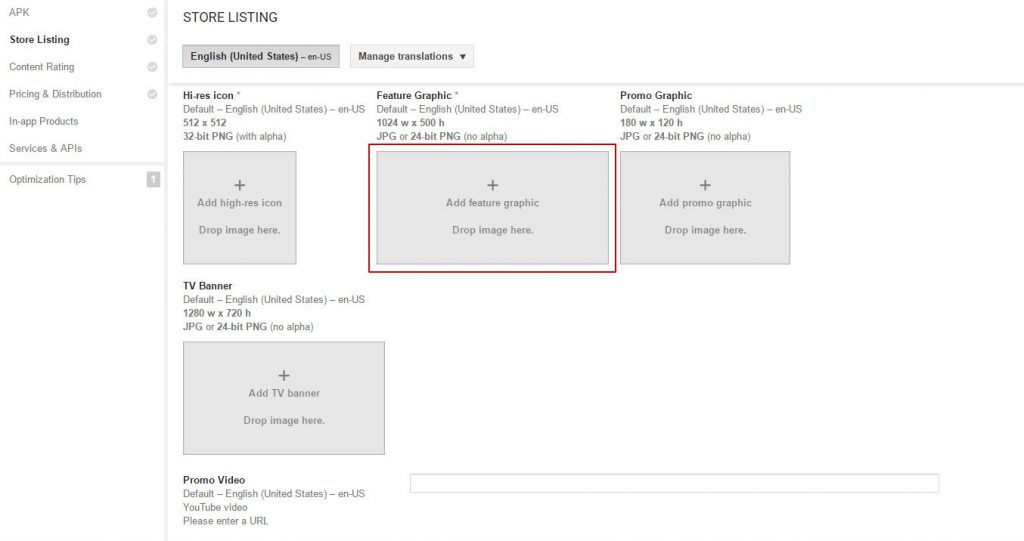Navigate to In-app Products
The image size is (1024, 541).
click(43, 121)
